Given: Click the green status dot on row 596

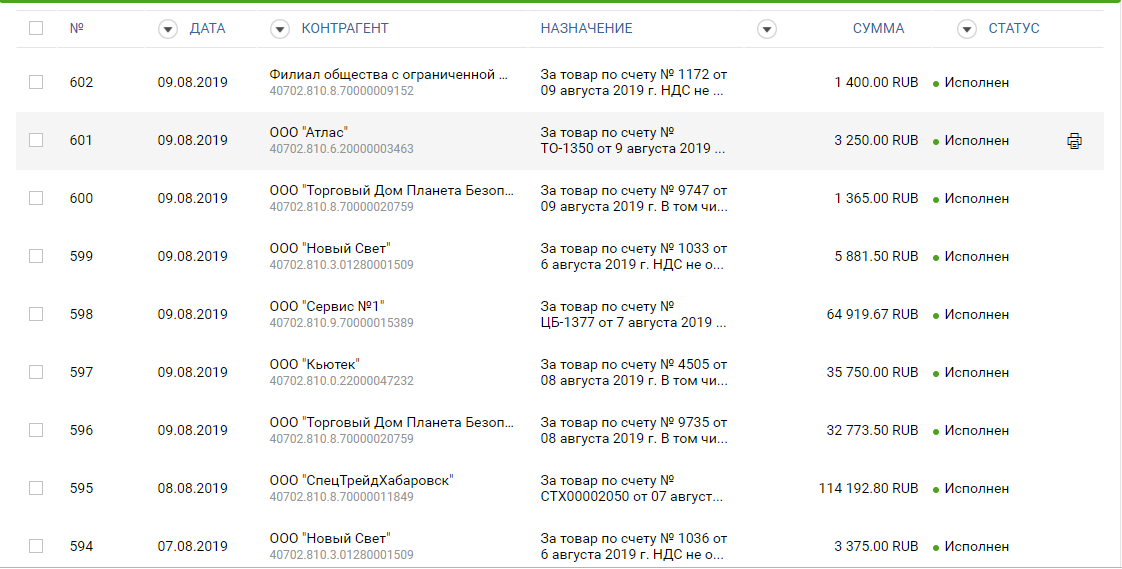Looking at the screenshot, I should click(936, 431).
